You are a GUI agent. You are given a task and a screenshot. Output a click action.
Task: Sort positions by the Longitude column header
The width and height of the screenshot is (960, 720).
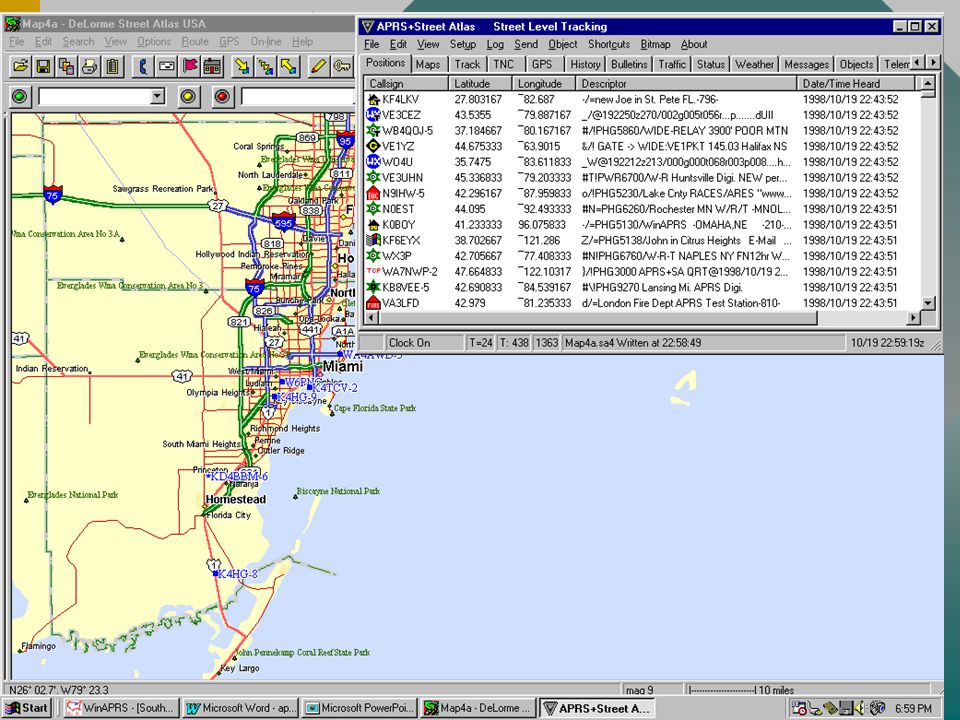544,84
